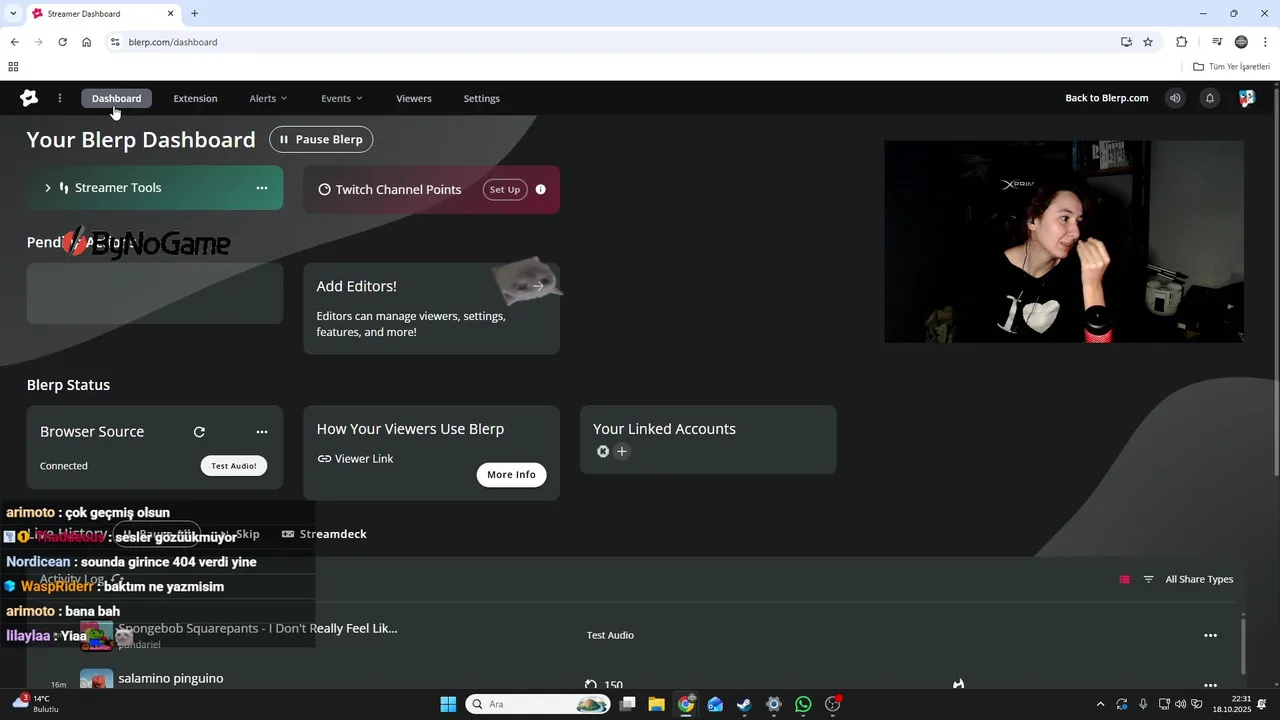Click the speaker volume icon in Blerp header
This screenshot has width=1280, height=720.
pos(1175,98)
